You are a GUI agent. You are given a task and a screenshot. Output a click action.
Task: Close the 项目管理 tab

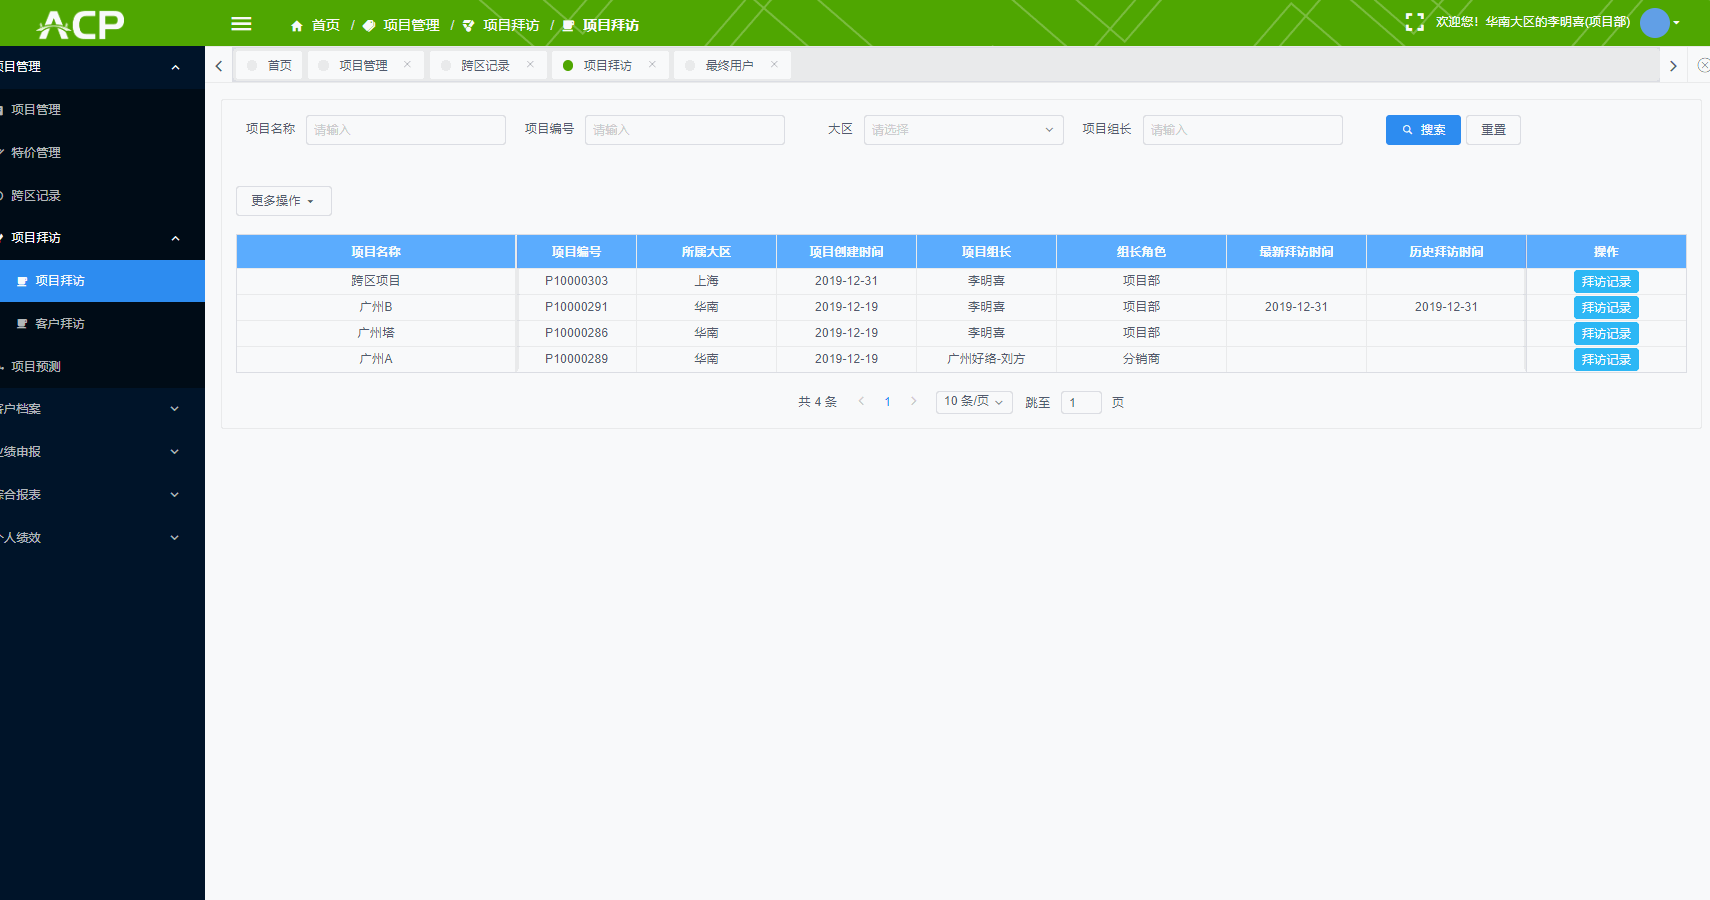tap(407, 65)
